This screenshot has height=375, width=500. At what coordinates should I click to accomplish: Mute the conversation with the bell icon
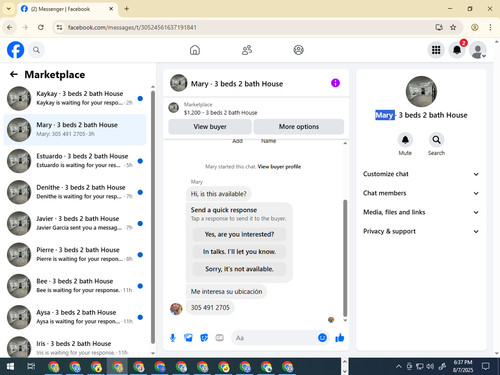[x=405, y=140]
